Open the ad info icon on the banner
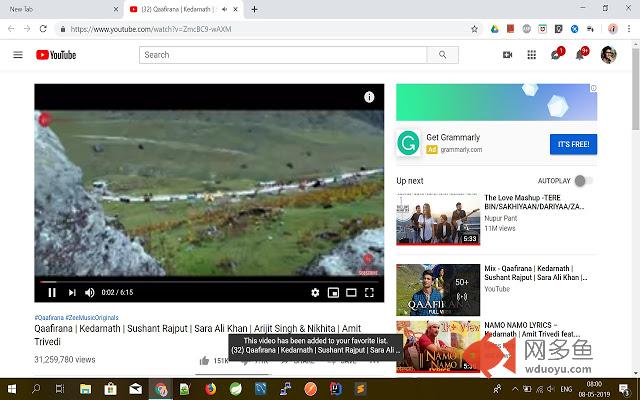The height and width of the screenshot is (400, 640). point(594,88)
